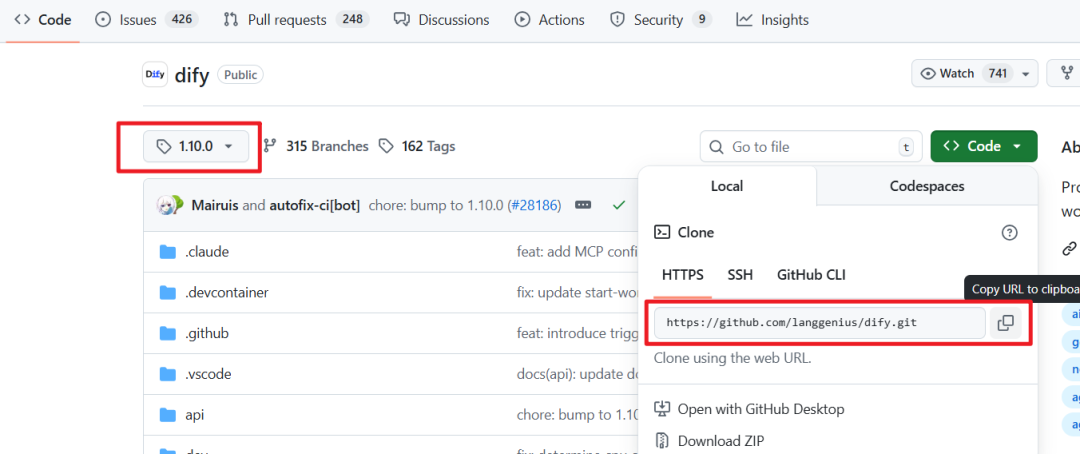Click the api folder icon
This screenshot has width=1080, height=454.
pos(168,415)
